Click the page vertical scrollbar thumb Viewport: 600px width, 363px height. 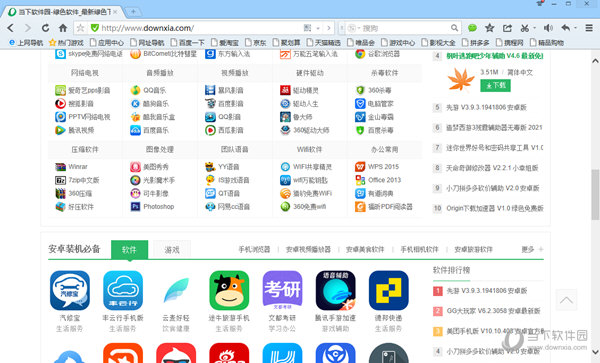click(595, 194)
